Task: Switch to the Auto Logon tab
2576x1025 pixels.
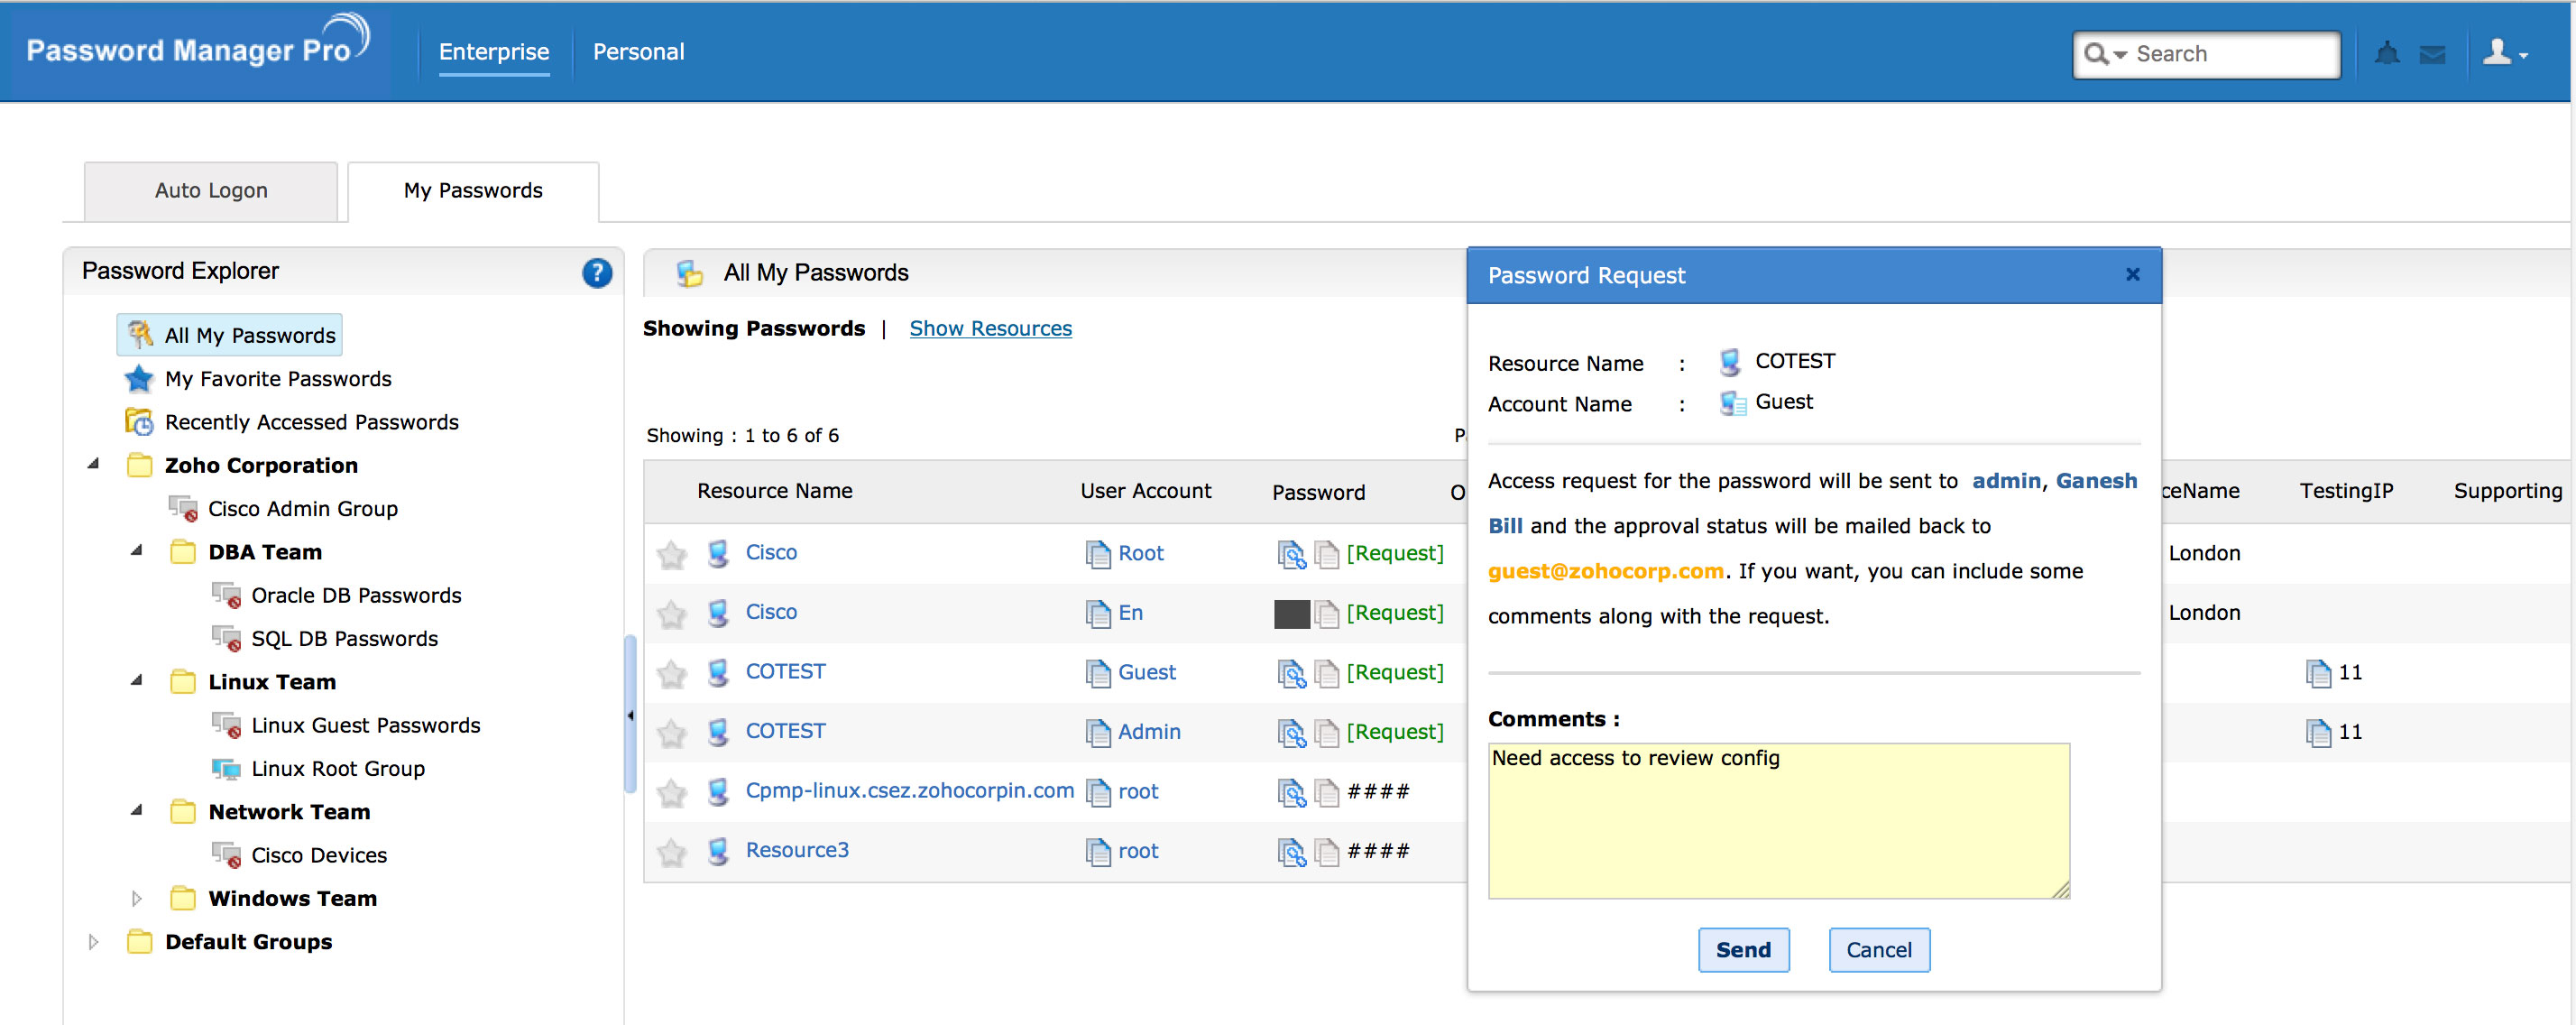Action: click(x=211, y=190)
